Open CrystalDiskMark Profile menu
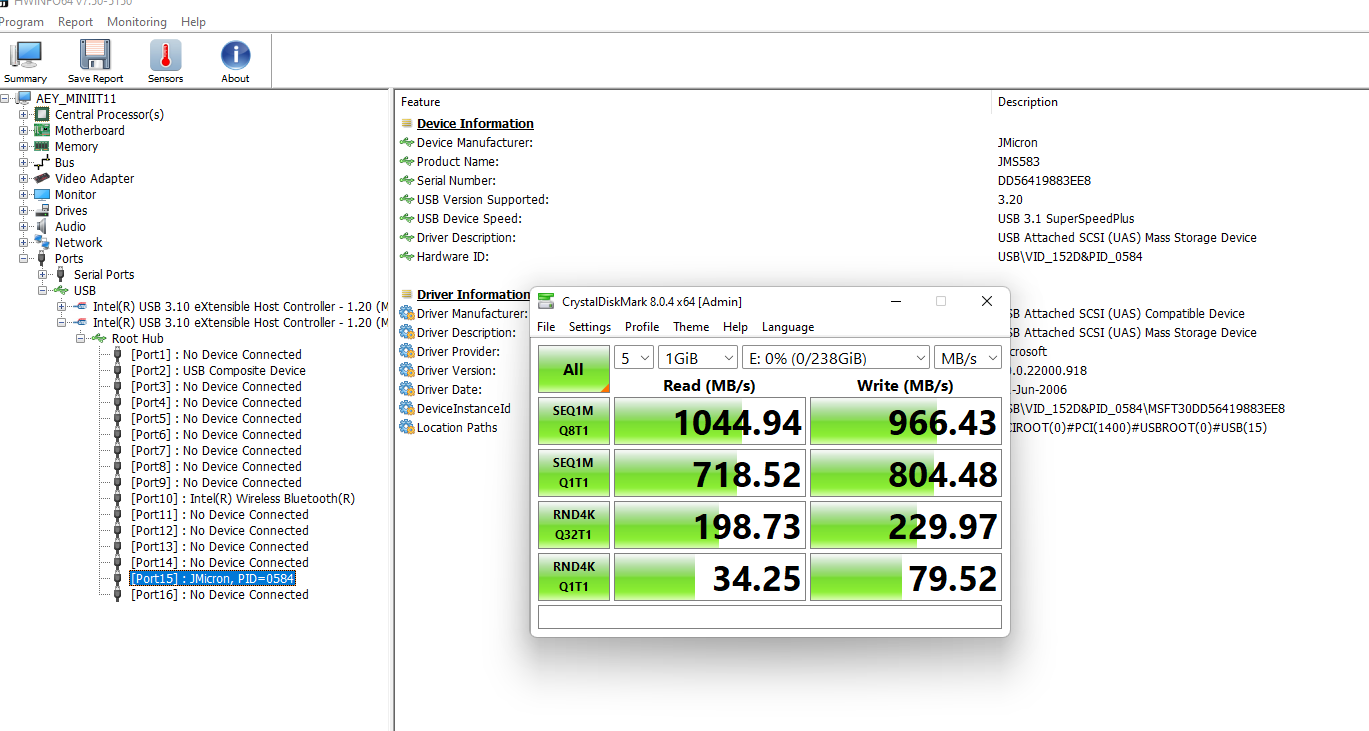The width and height of the screenshot is (1369, 731). [642, 327]
